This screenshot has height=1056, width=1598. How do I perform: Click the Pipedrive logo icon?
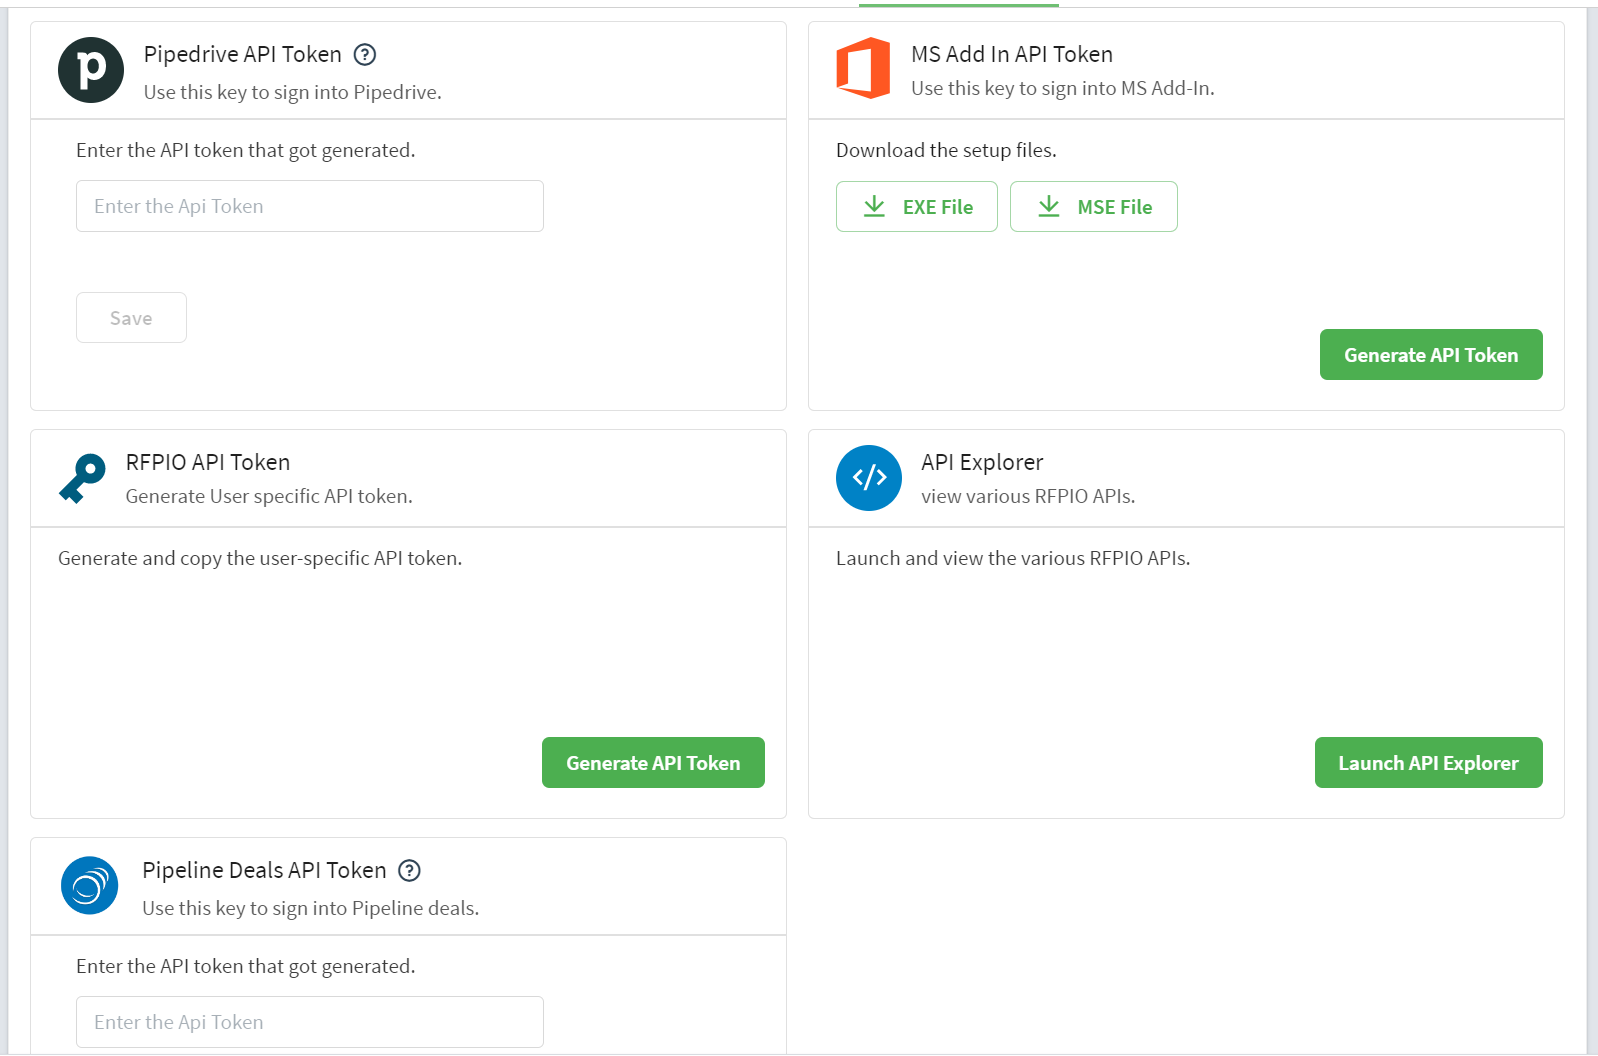tap(91, 70)
